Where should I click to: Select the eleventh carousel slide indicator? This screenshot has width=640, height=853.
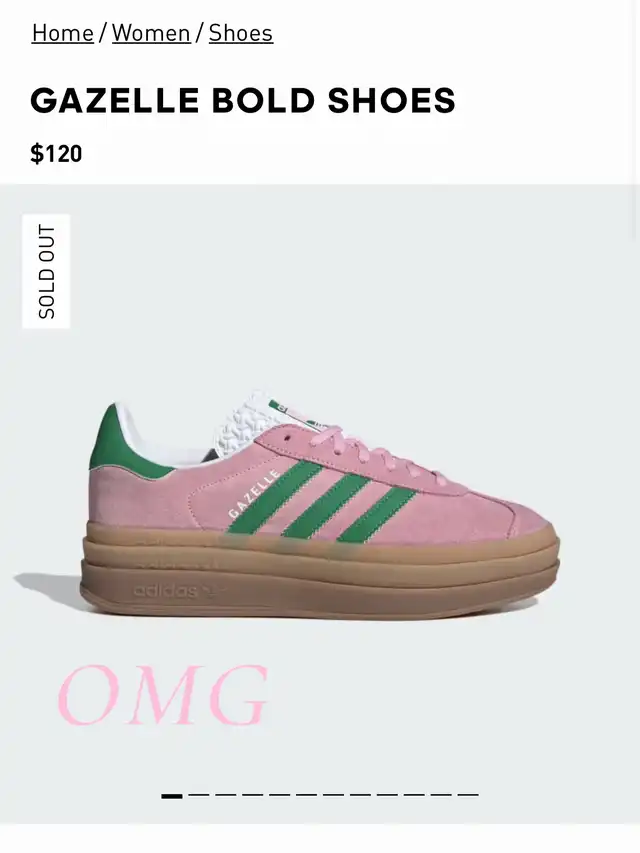point(441,795)
